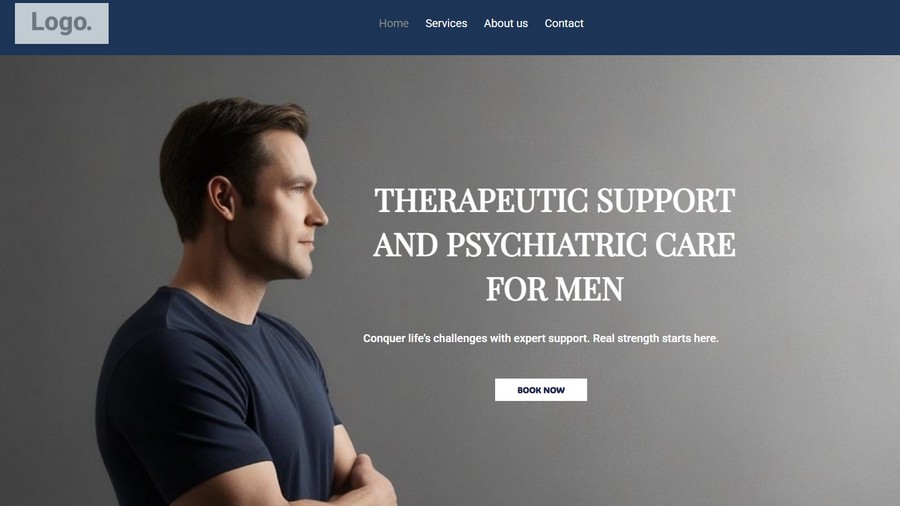Open the Services menu item
Screen dimensions: 900x506
click(446, 24)
